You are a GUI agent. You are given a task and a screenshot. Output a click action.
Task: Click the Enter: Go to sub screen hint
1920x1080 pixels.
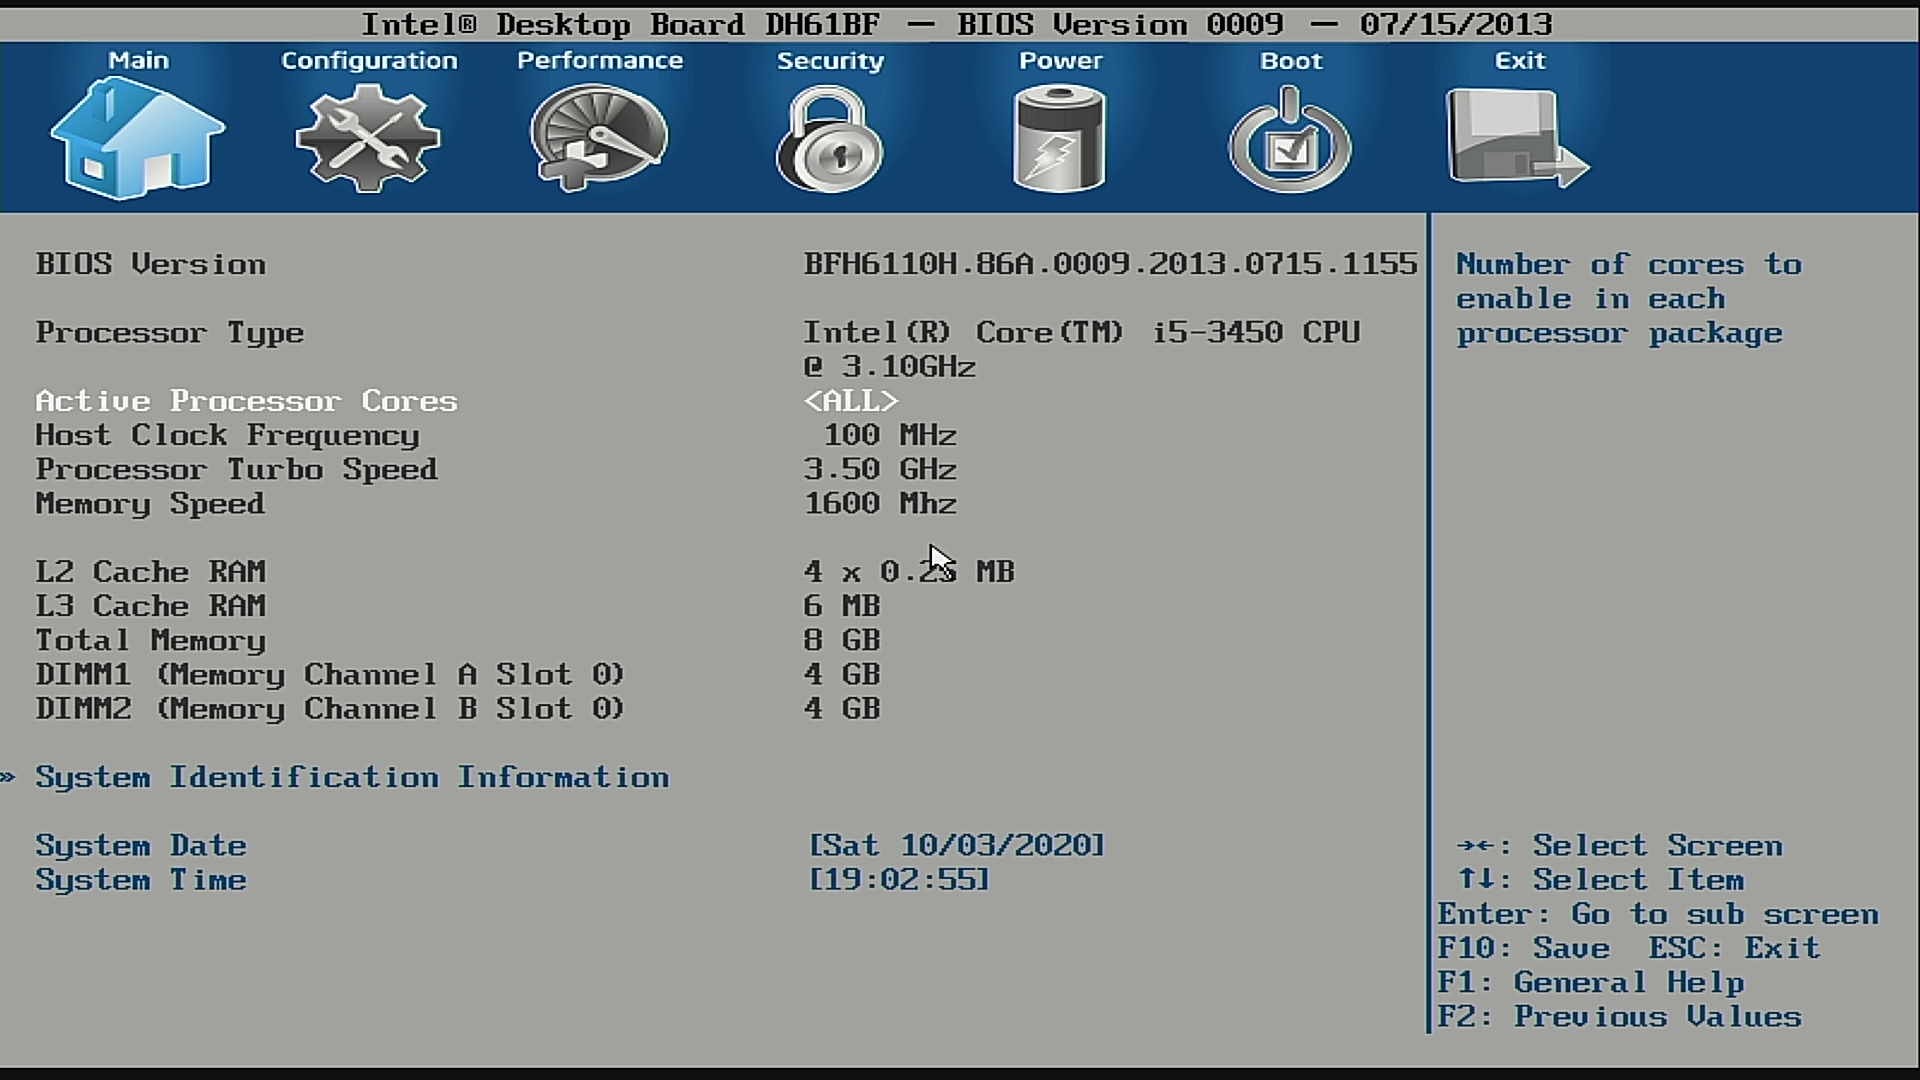pos(1658,915)
